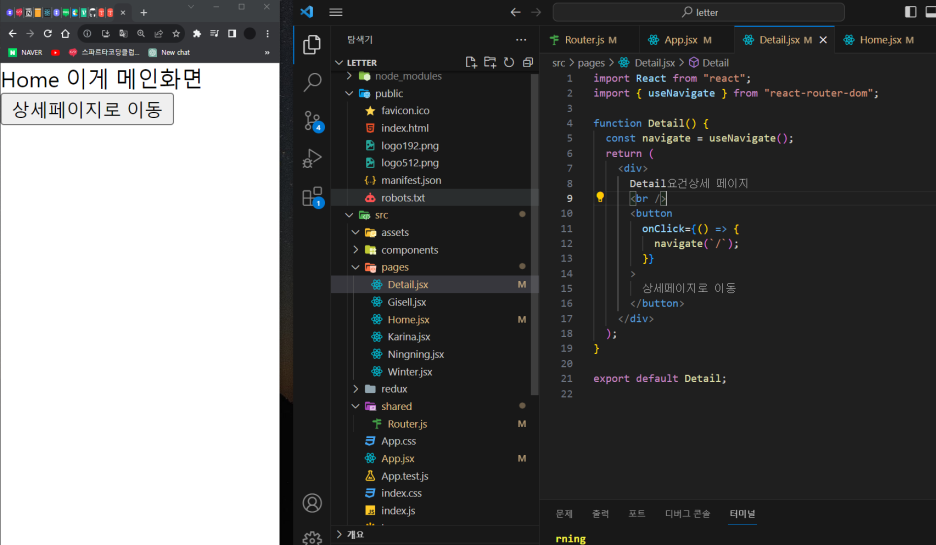
Task: Open the Run and Debug view
Action: [x=312, y=159]
